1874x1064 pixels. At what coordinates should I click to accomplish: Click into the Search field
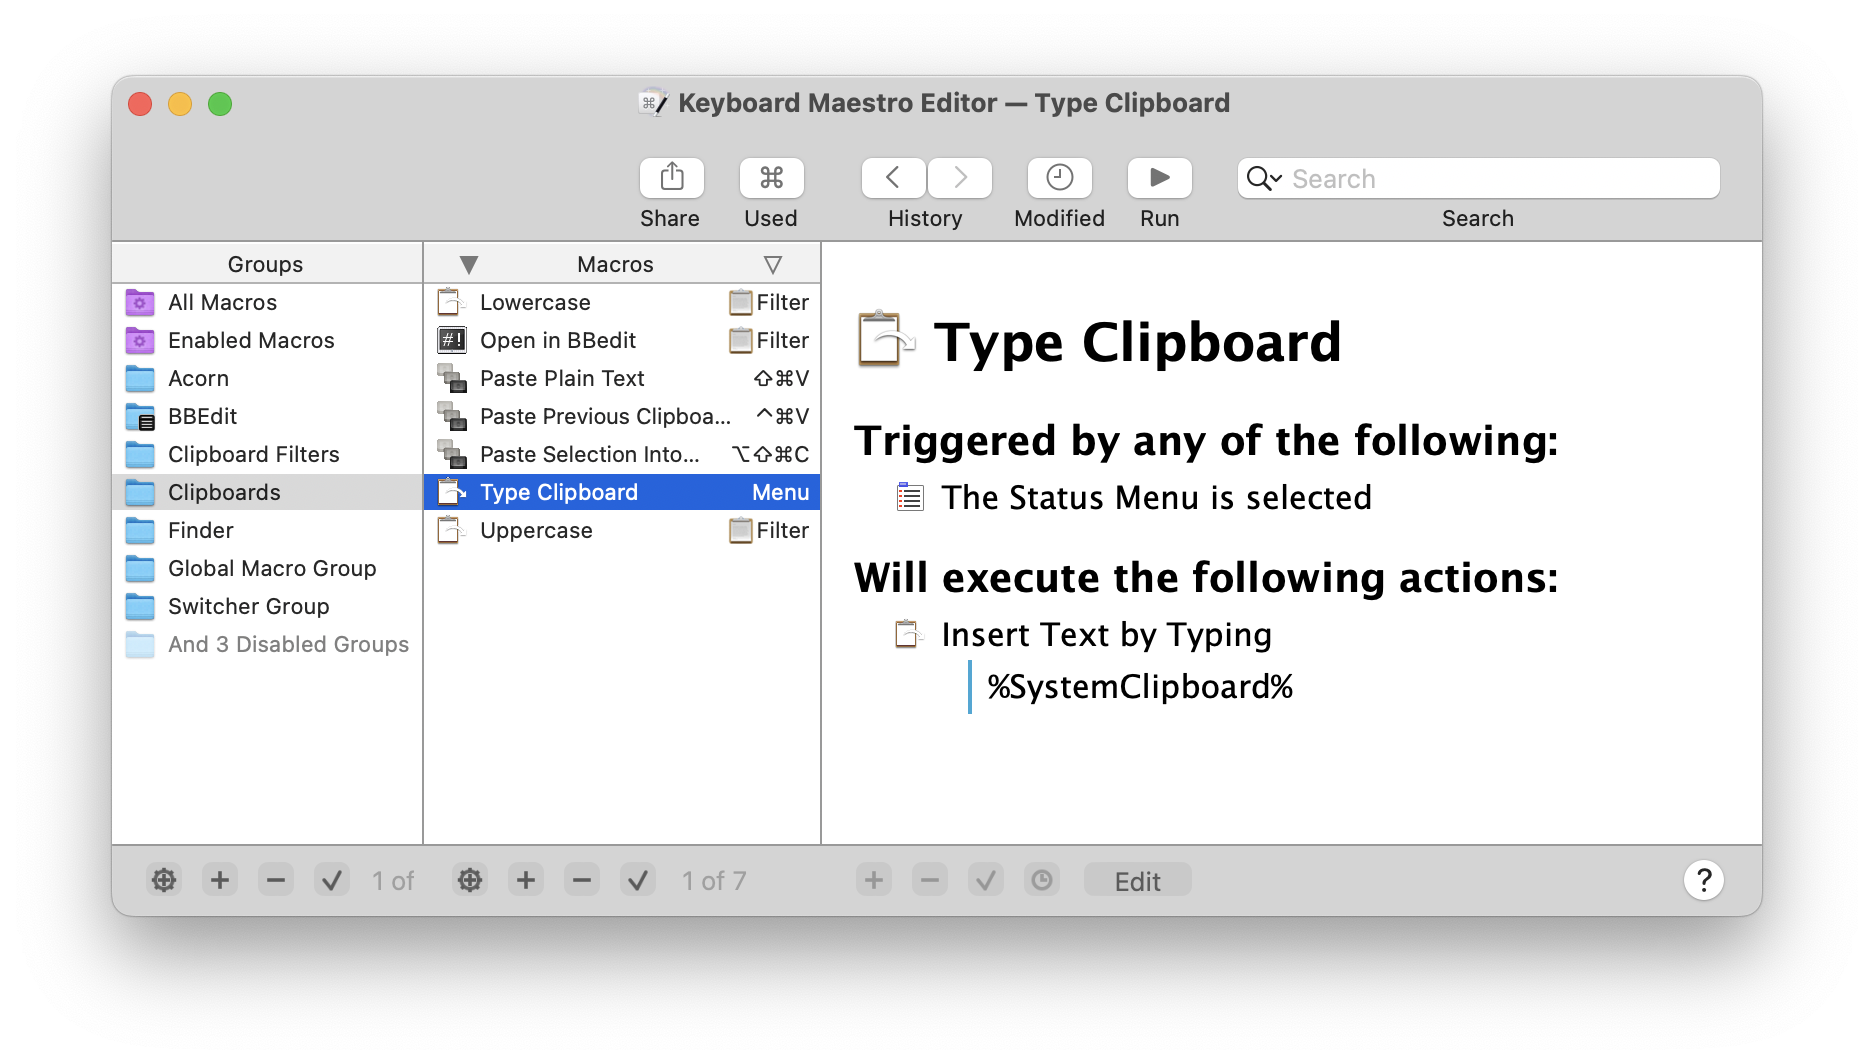point(1500,179)
